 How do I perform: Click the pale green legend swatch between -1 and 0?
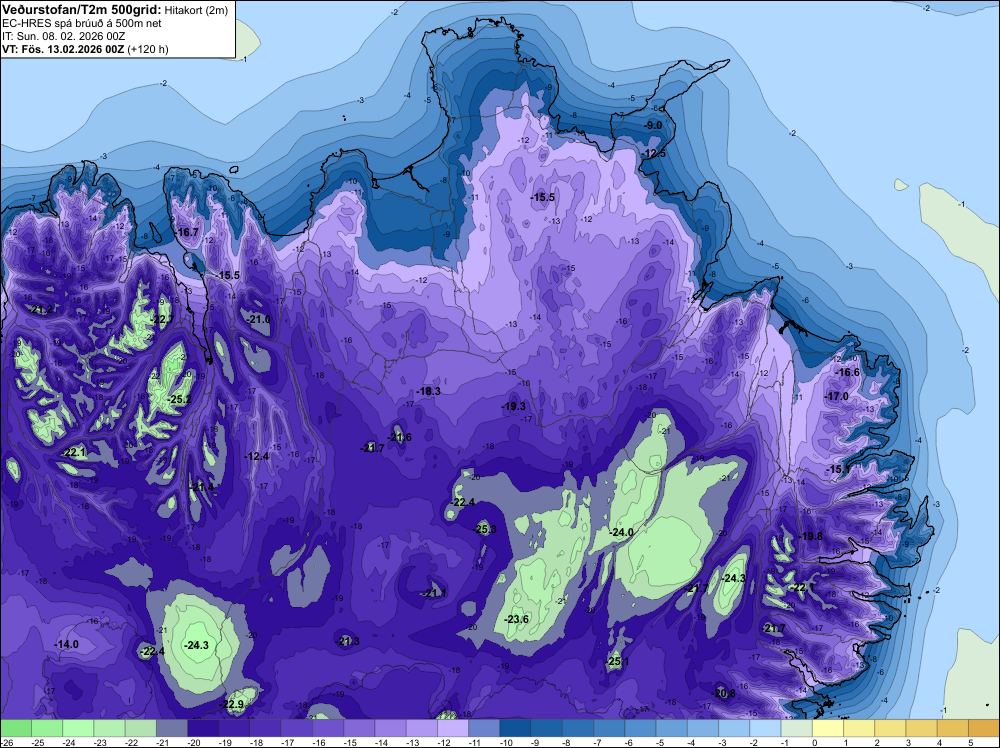797,728
